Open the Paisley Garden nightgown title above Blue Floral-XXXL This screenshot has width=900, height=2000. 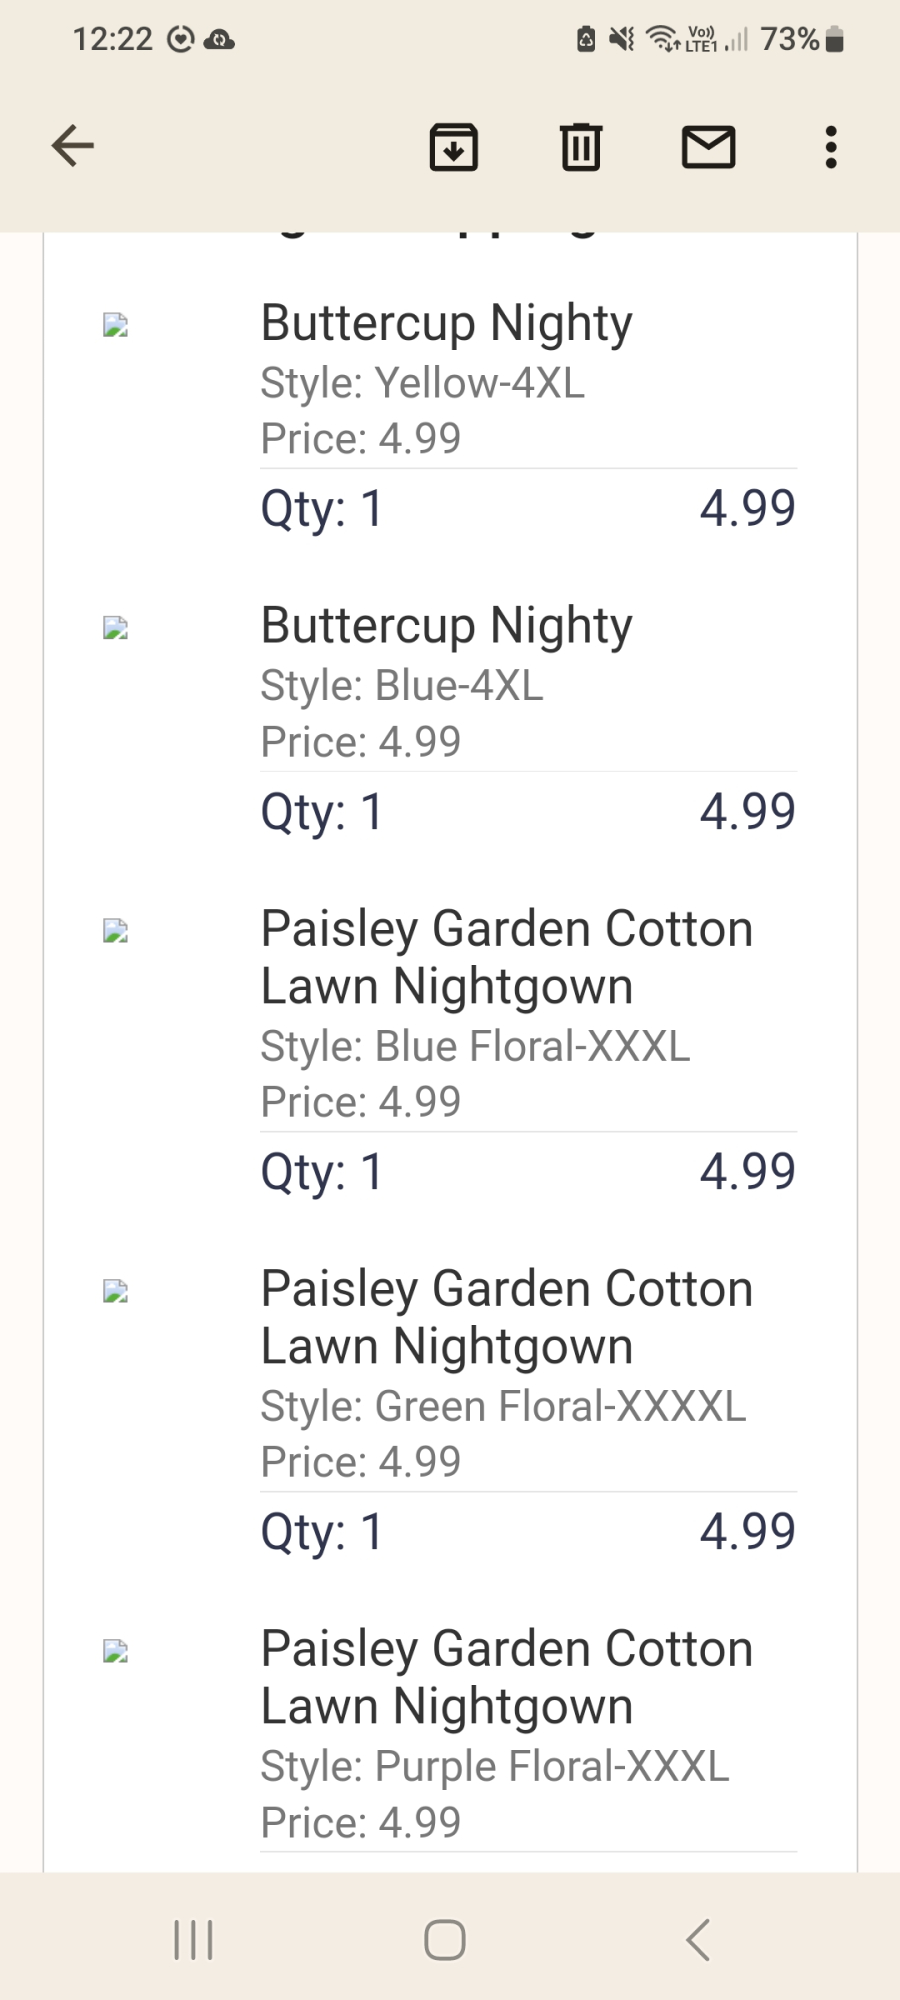(x=507, y=957)
